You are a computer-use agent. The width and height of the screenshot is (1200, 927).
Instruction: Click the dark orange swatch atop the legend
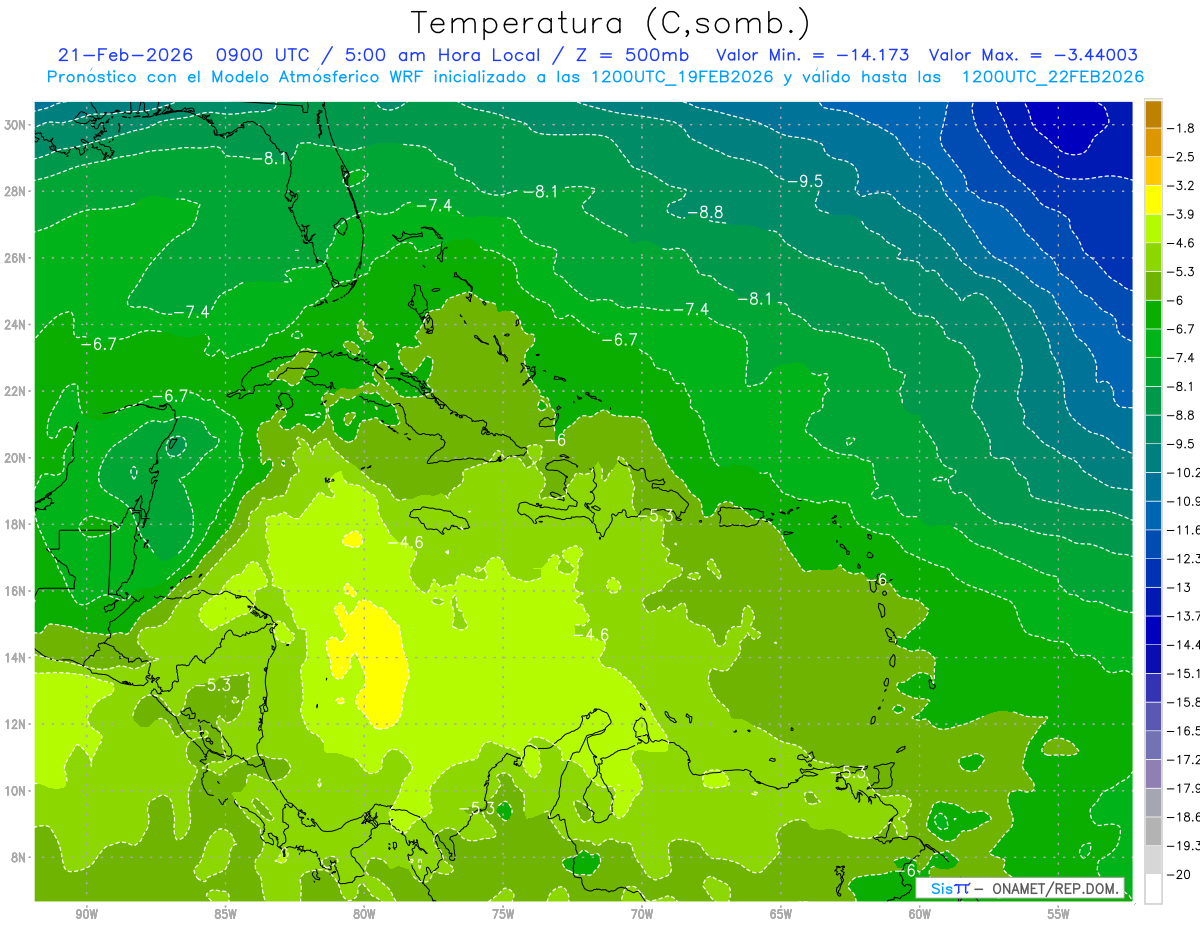pyautogui.click(x=1153, y=114)
